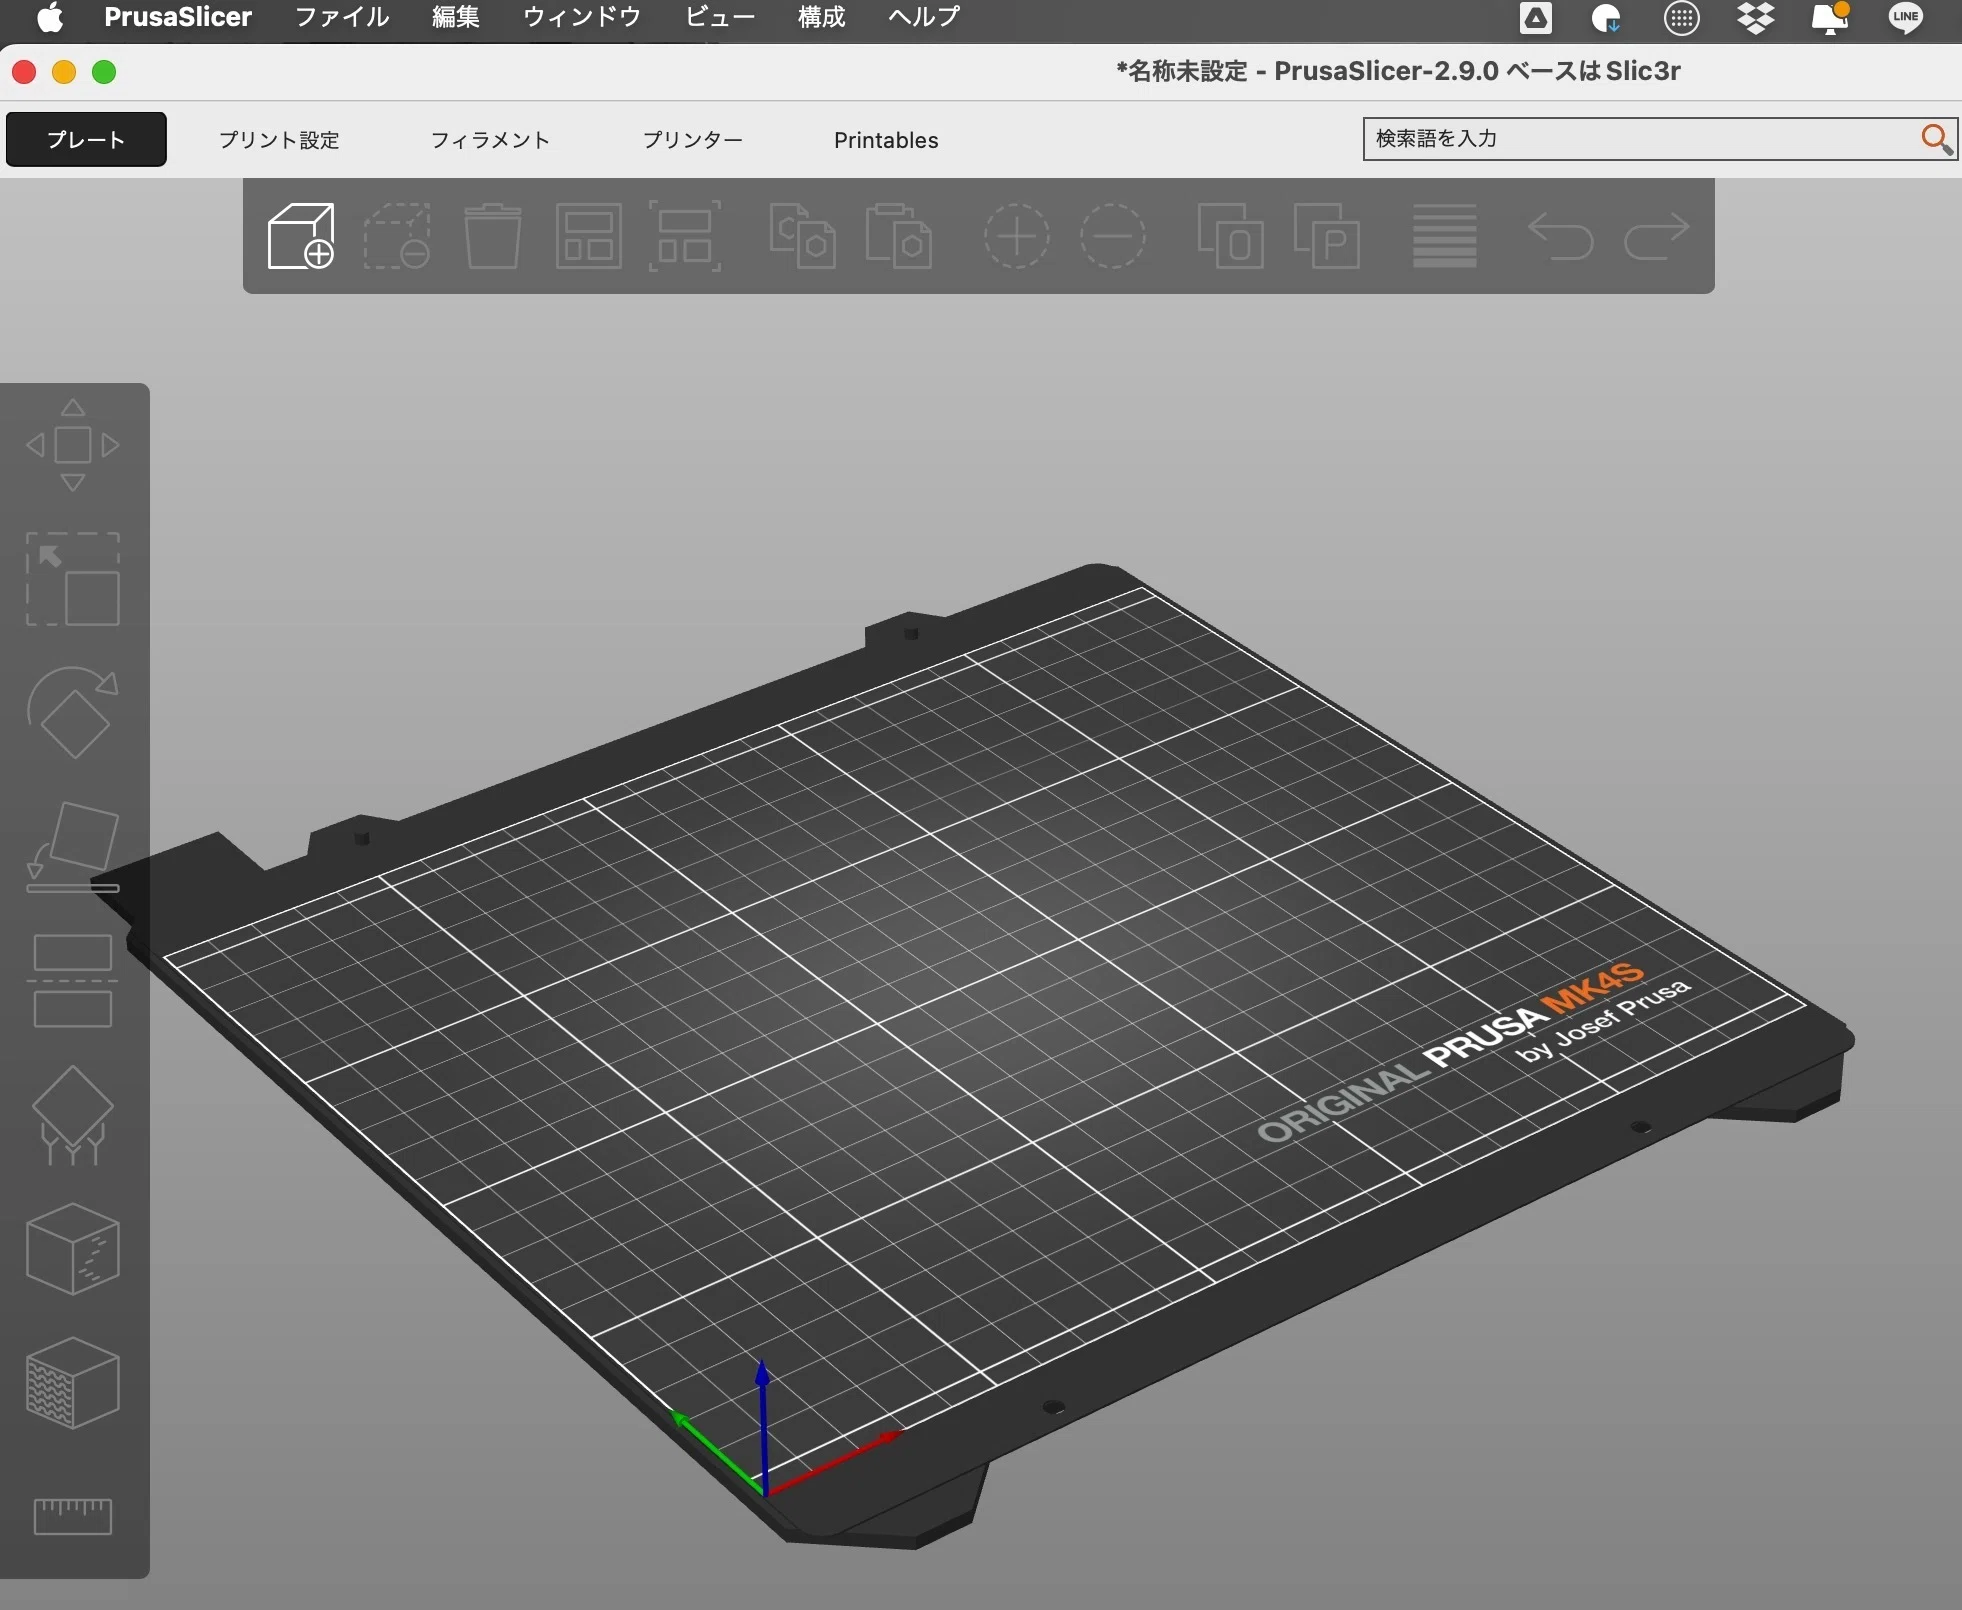Click the Add object cube icon
Screen dimensions: 1962x1610
[301, 236]
